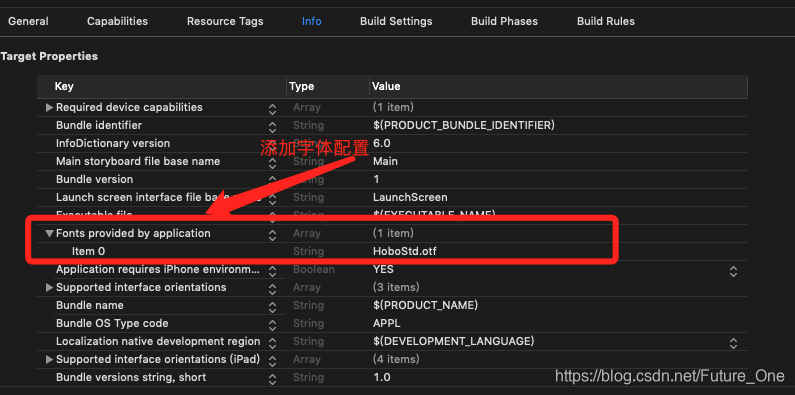Select the Bundle versions string, short key

click(131, 377)
